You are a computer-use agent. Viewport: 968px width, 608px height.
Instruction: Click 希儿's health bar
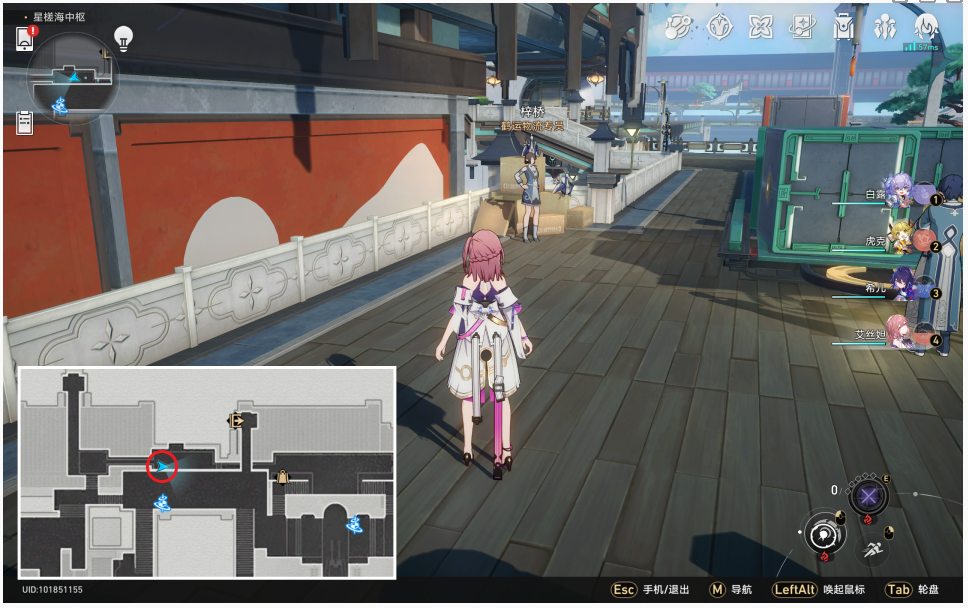tap(859, 297)
